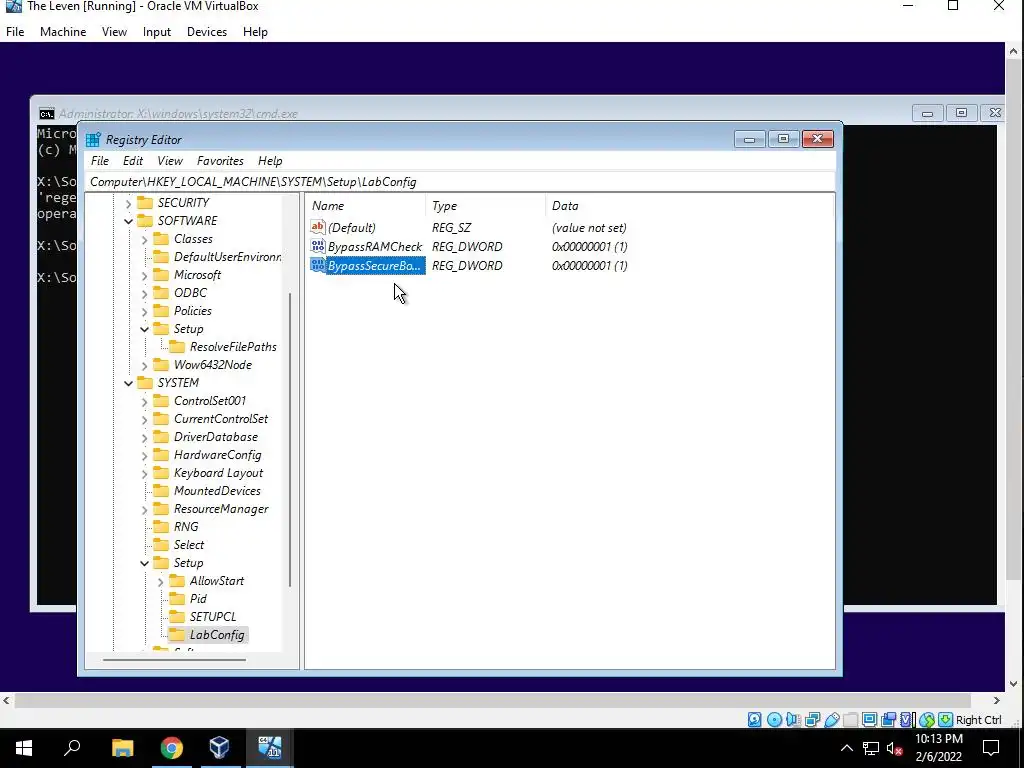
Task: Open VirtualBox Devices menu
Action: [x=206, y=31]
